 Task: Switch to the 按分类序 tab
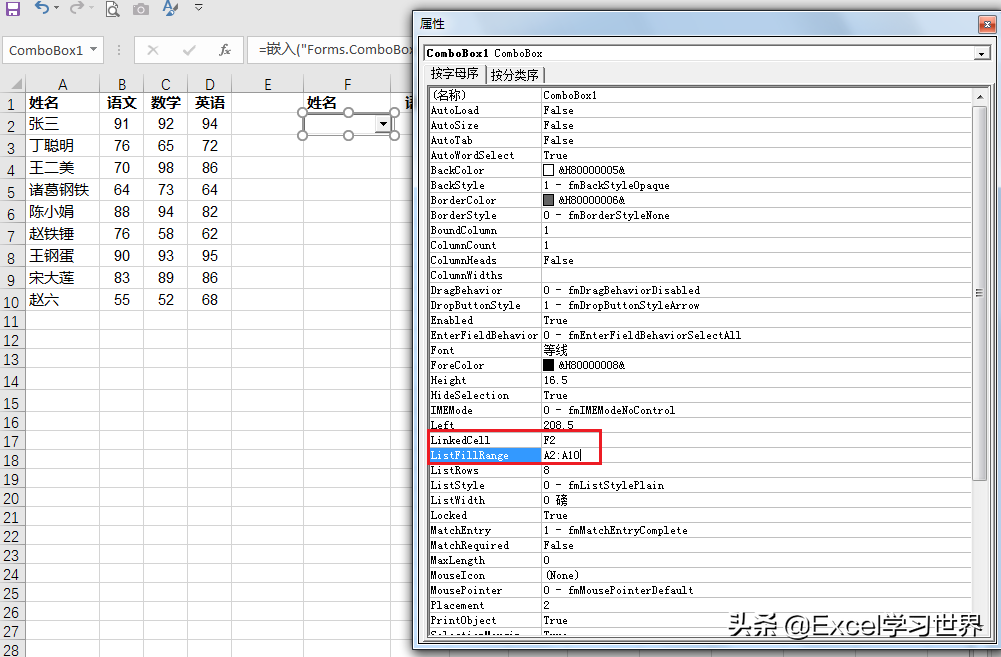coord(515,75)
